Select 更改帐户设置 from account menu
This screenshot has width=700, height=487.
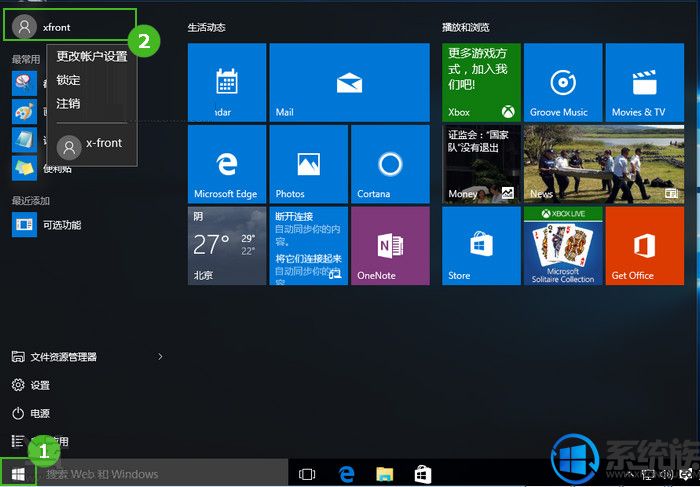[92, 56]
